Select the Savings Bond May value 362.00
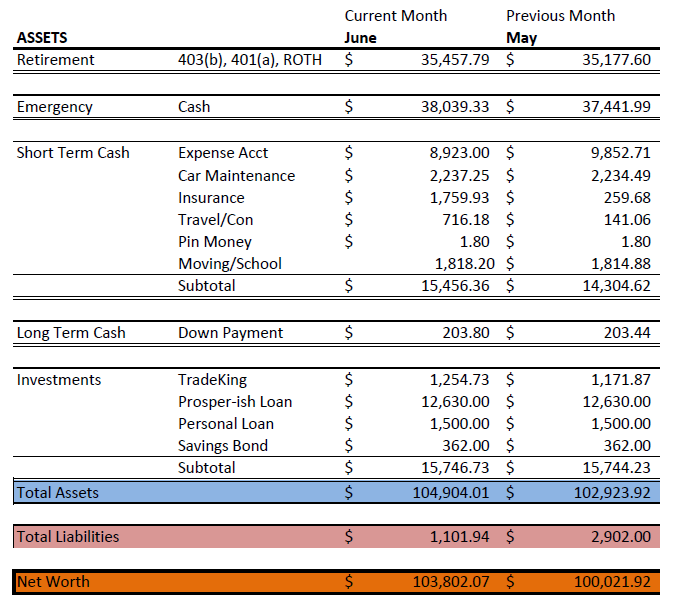 (627, 446)
